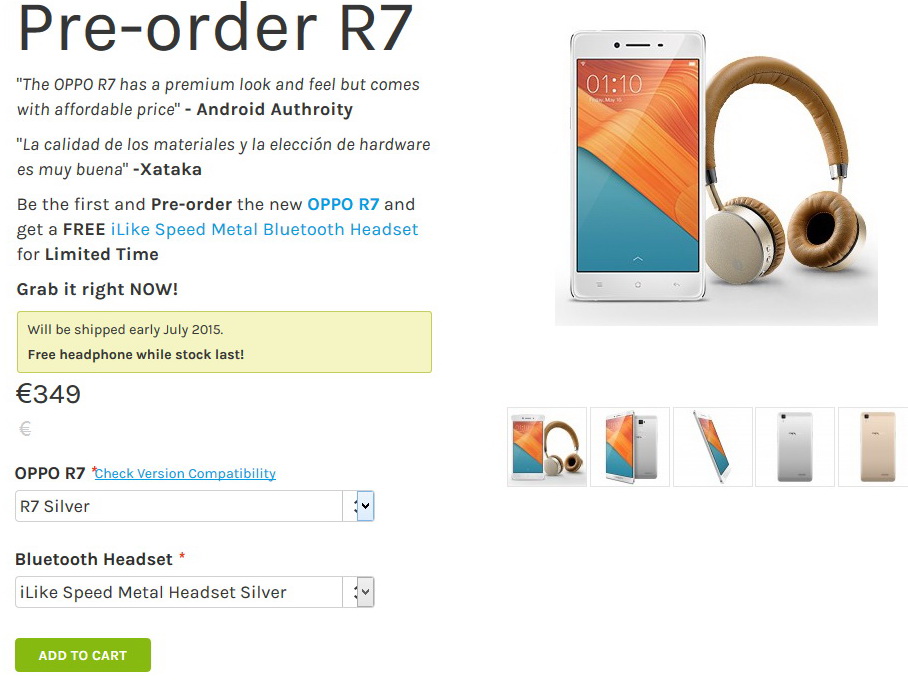The width and height of the screenshot is (908, 681).
Task: Click the grey euro symbol below the price
Action: 25,429
